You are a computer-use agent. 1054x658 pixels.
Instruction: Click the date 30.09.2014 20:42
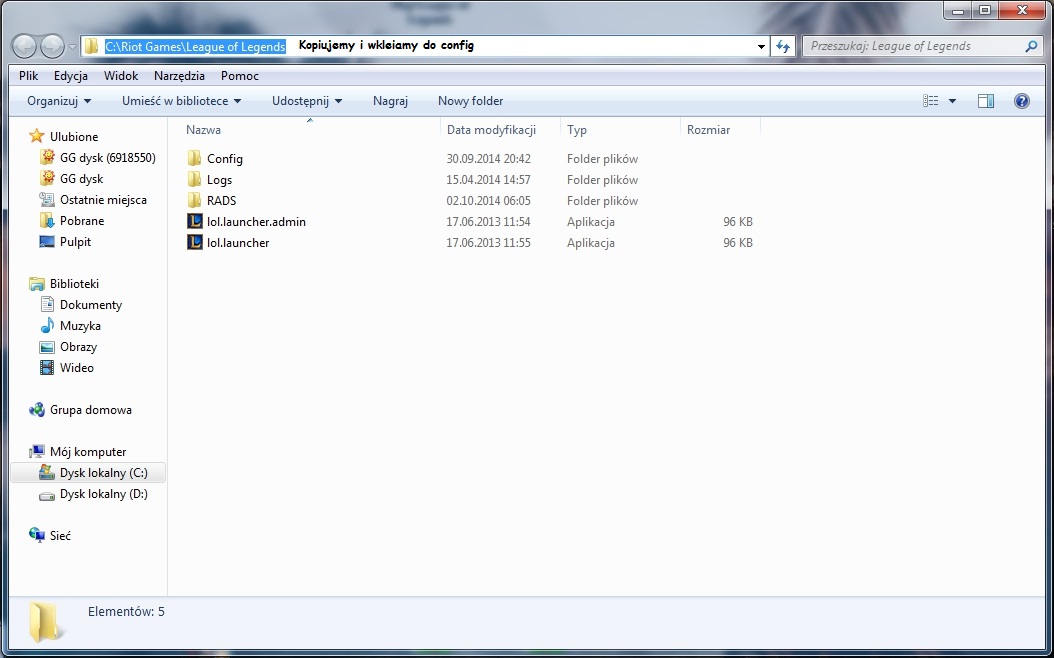[489, 159]
